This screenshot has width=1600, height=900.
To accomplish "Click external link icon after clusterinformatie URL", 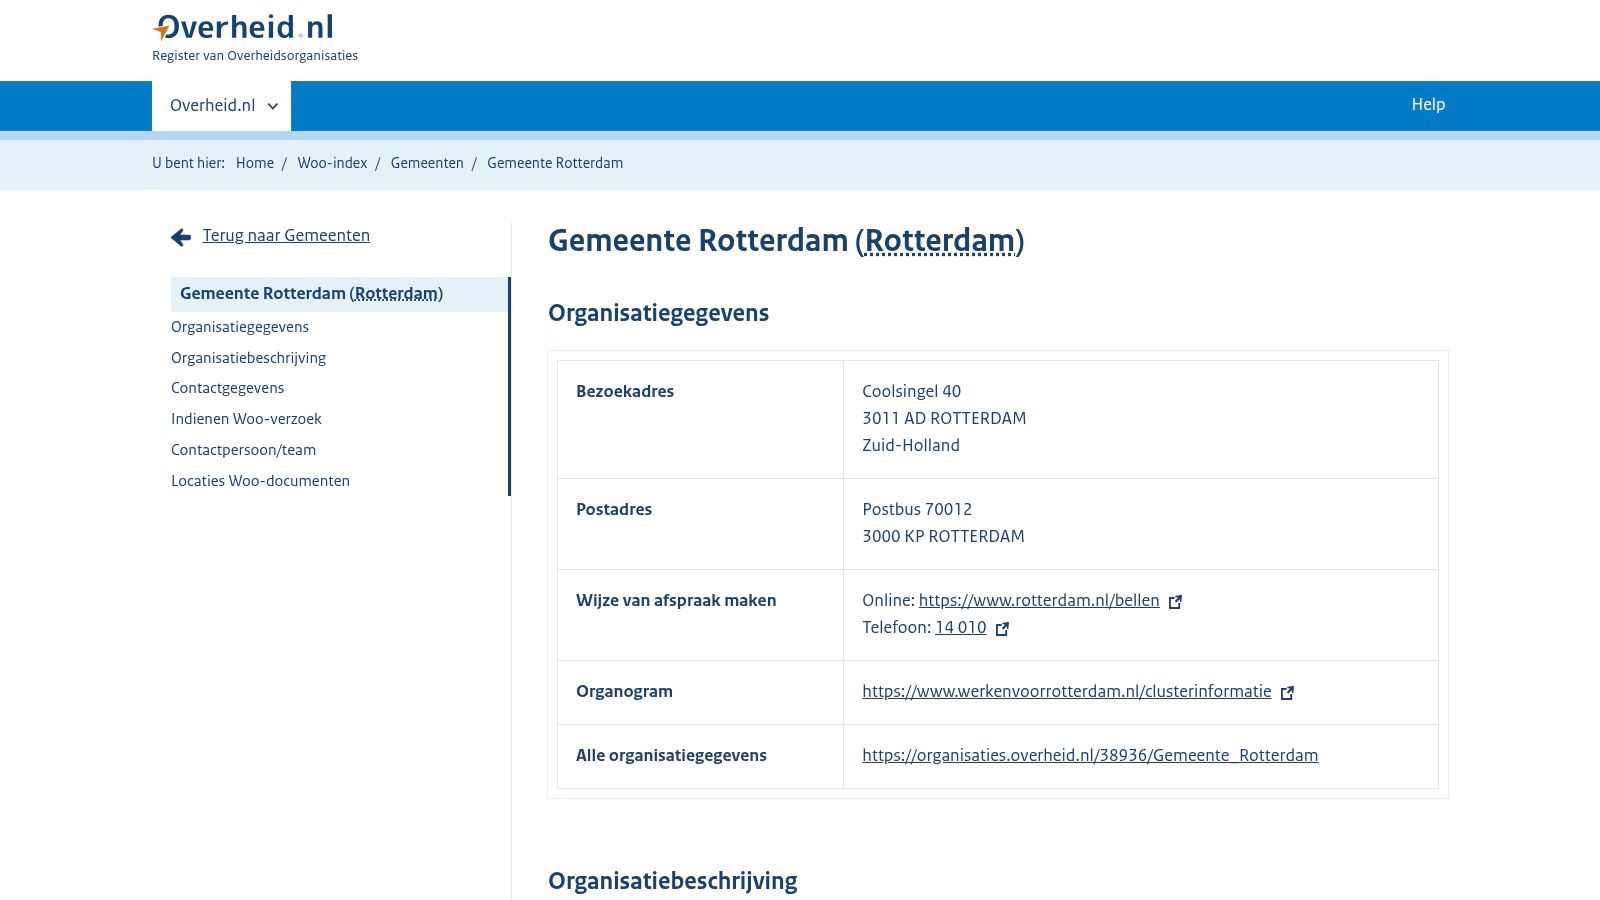I will point(1288,693).
